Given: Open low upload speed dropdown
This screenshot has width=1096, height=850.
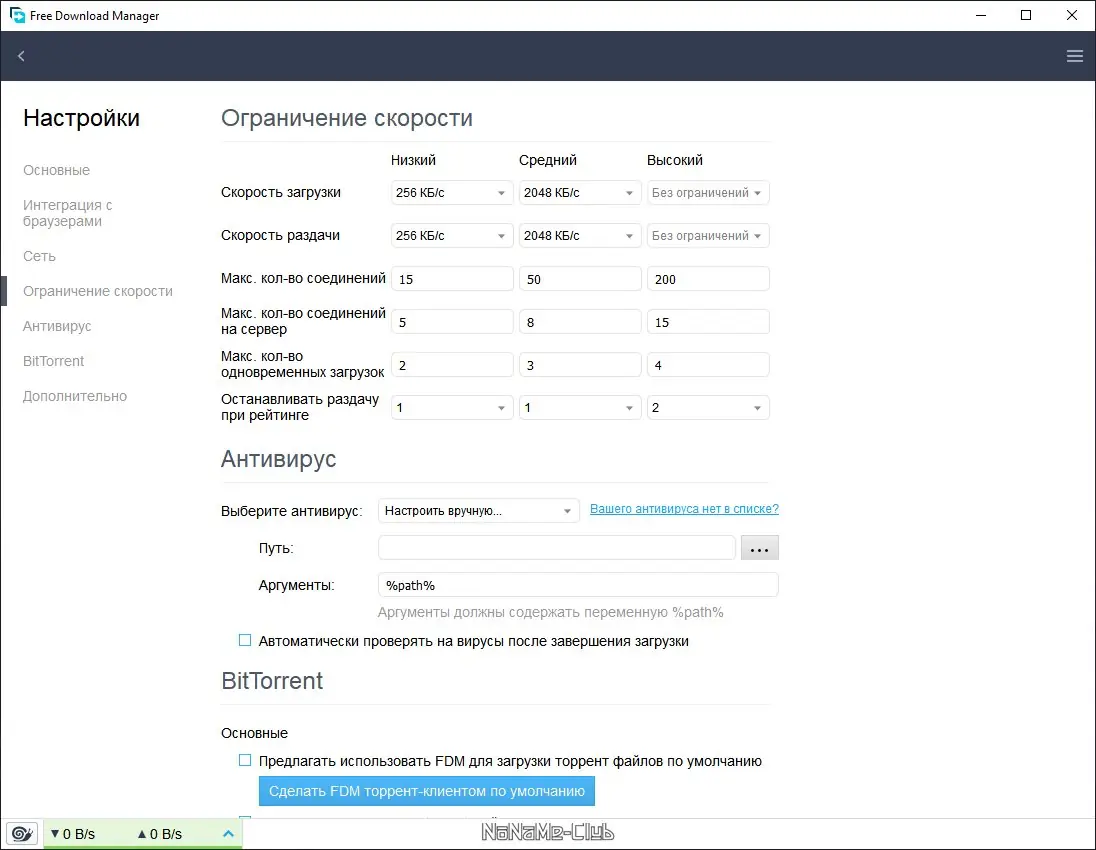Looking at the screenshot, I should [452, 236].
